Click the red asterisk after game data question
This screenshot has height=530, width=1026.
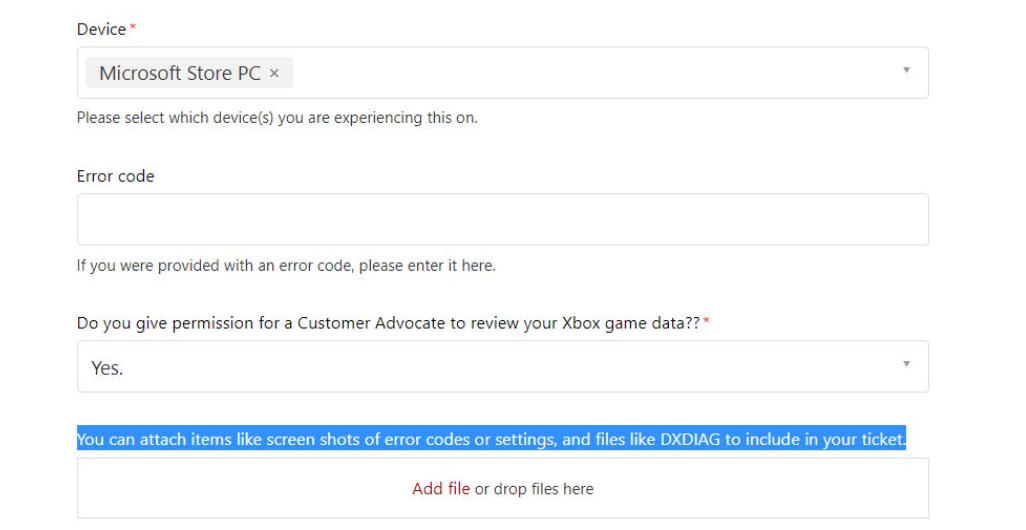pos(706,321)
